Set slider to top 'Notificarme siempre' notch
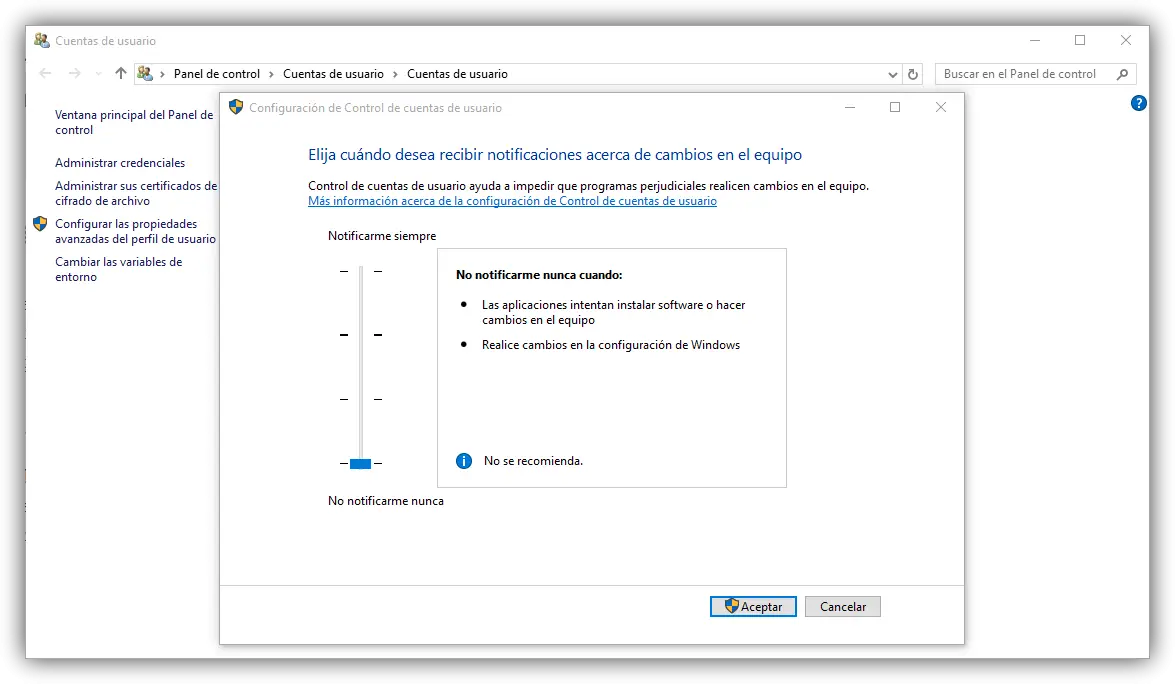1175x684 pixels. pos(360,271)
